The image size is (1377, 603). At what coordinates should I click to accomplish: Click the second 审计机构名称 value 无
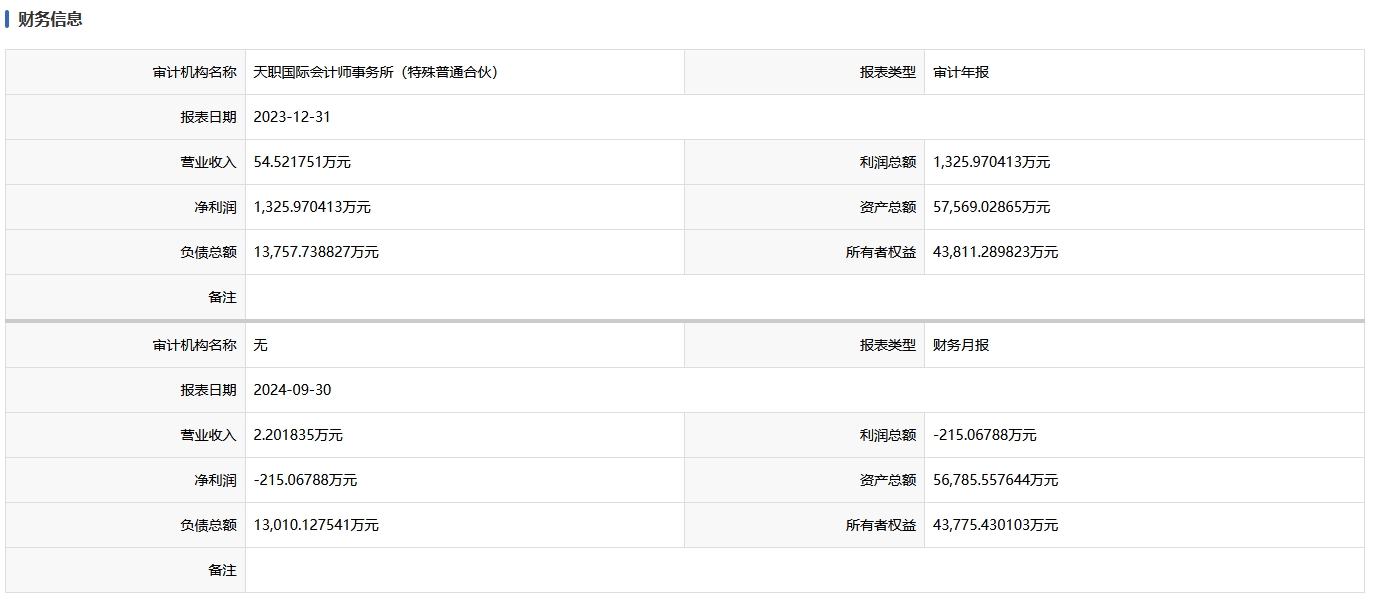click(261, 345)
